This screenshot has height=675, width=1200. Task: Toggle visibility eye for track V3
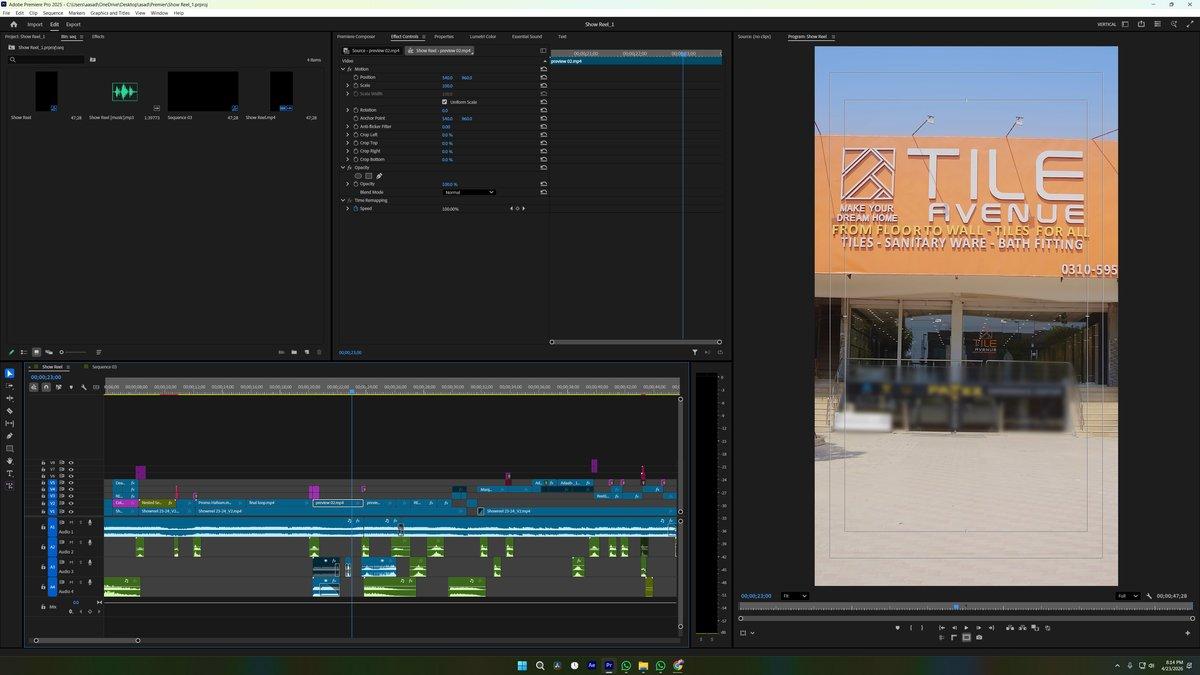pos(71,495)
